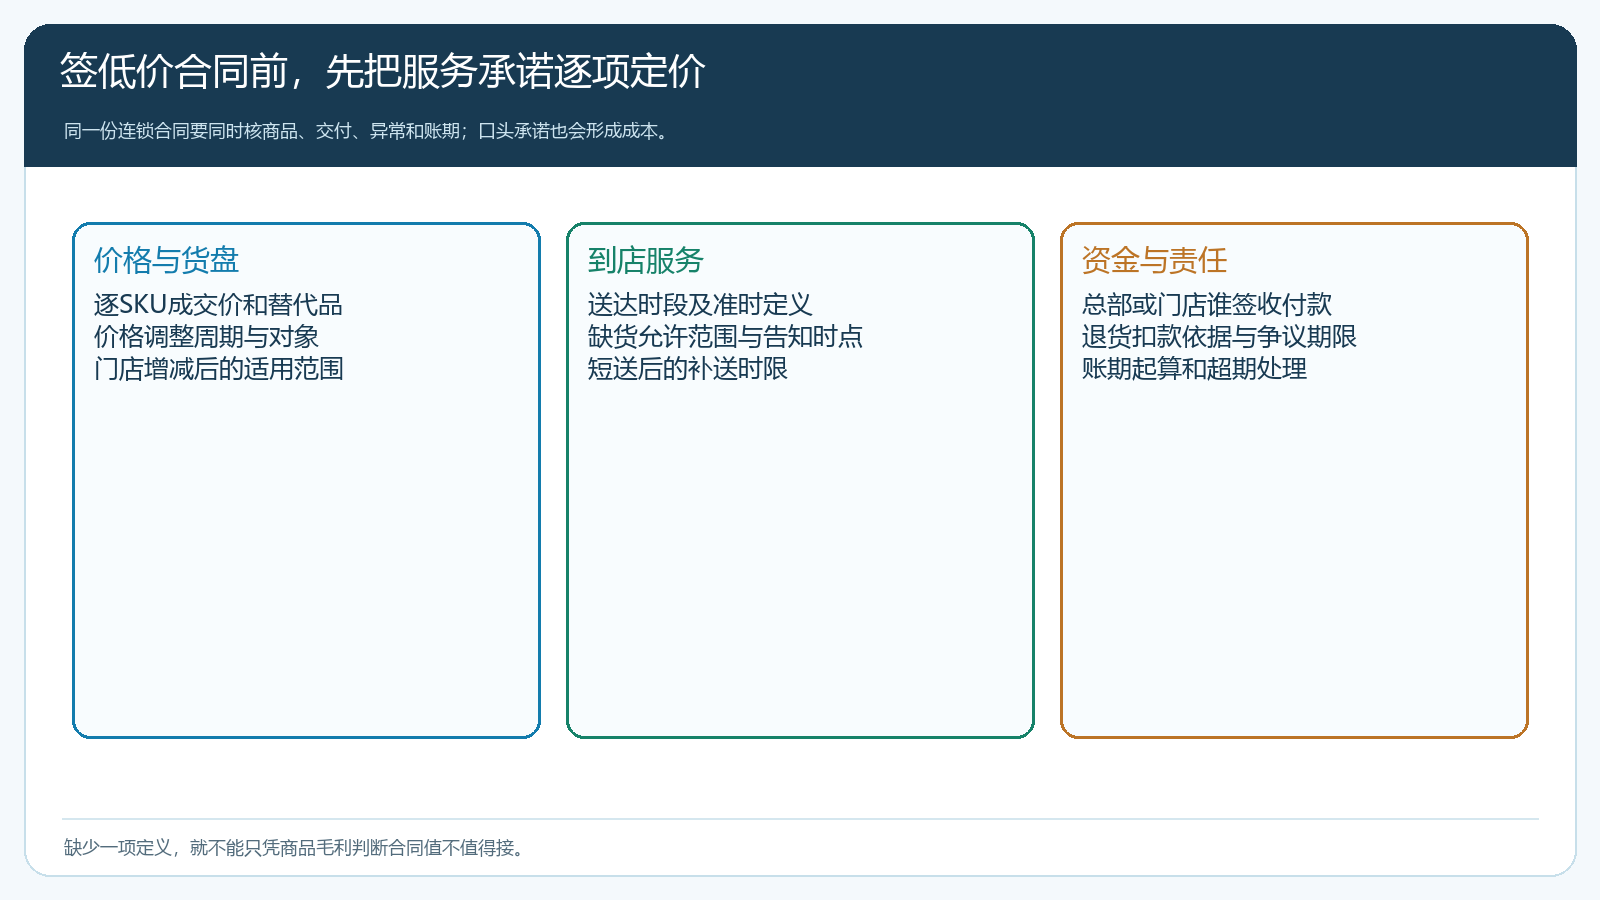Click the line 退货扣款依据与争议期限
Image resolution: width=1600 pixels, height=900 pixels.
point(1219,336)
